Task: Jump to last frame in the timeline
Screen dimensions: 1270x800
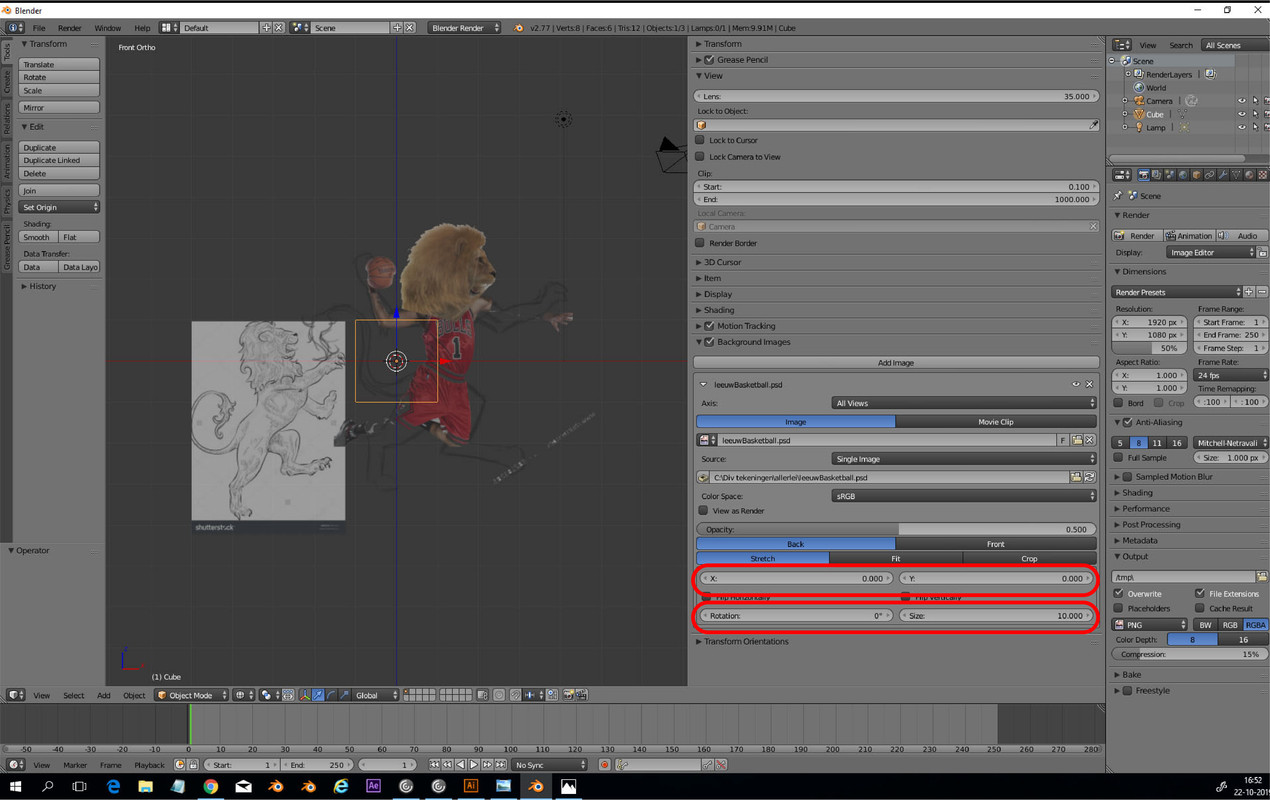Action: (500, 765)
